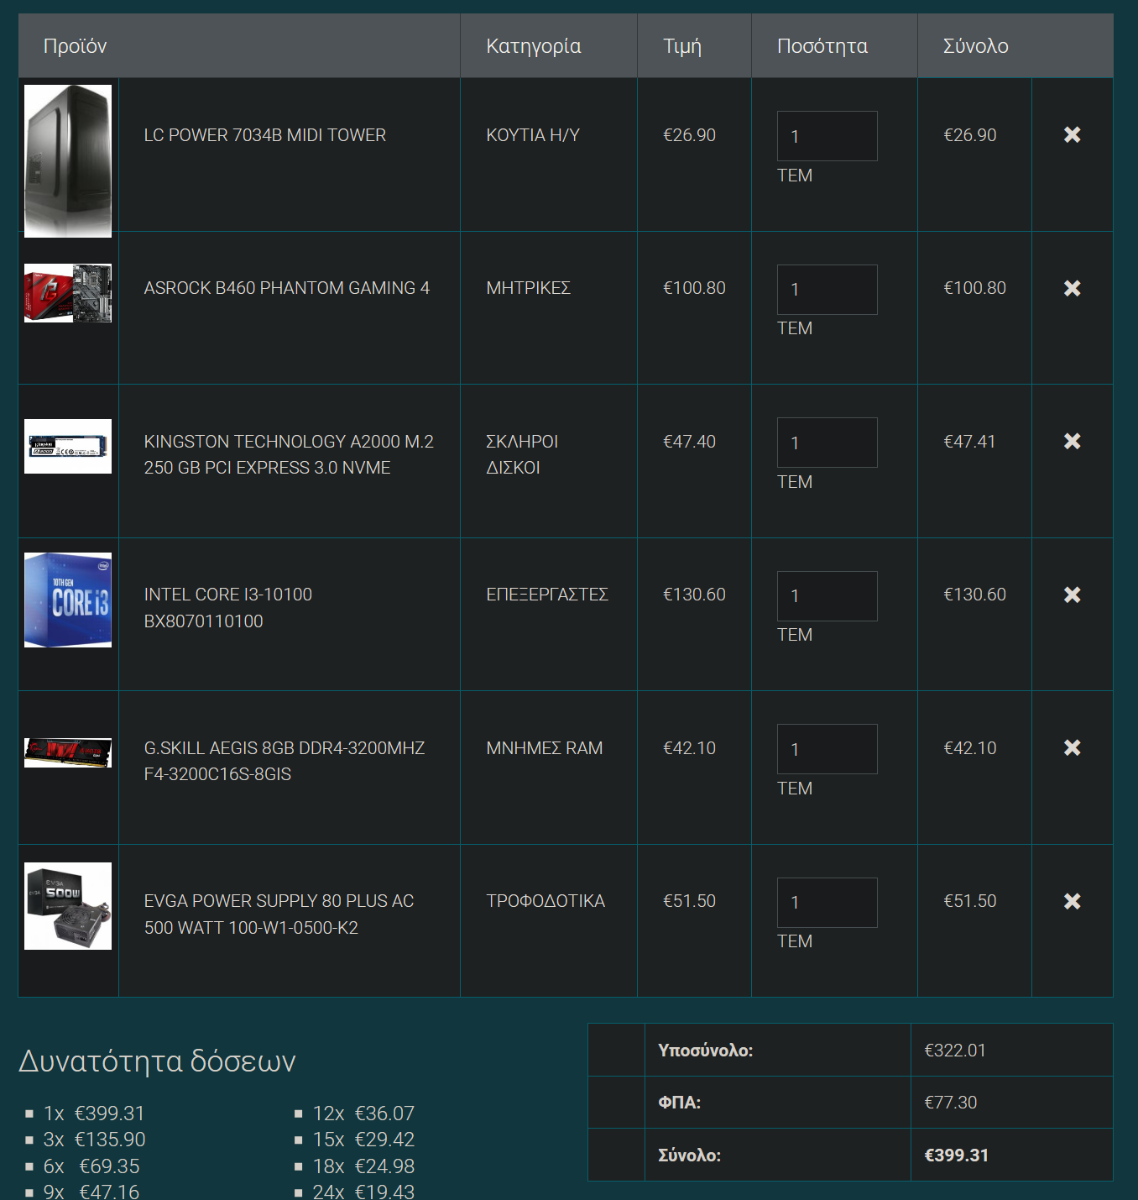Select the 18x €24.98 installment option
Viewport: 1138px width, 1200px height.
[x=364, y=1166]
